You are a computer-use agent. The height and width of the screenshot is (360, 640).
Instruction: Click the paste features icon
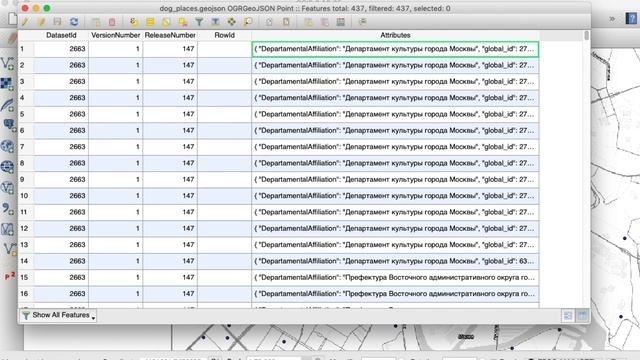tap(286, 22)
